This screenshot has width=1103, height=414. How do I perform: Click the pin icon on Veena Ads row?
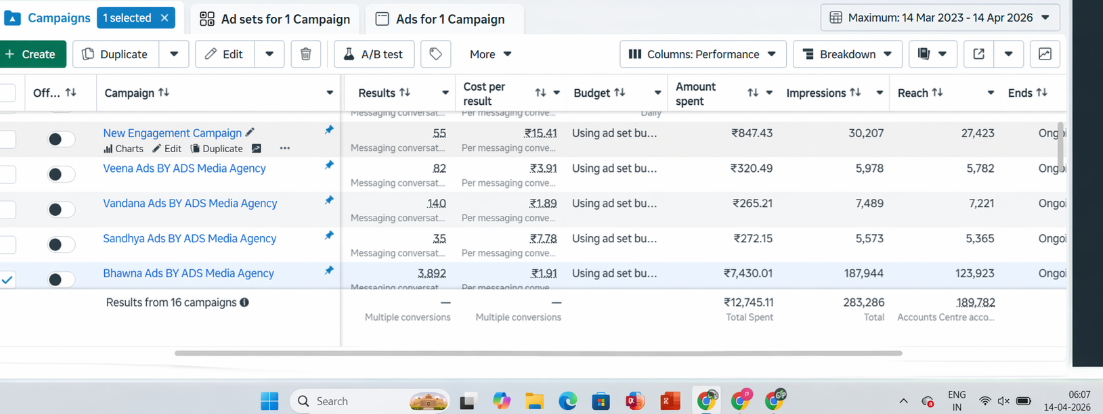click(x=329, y=165)
